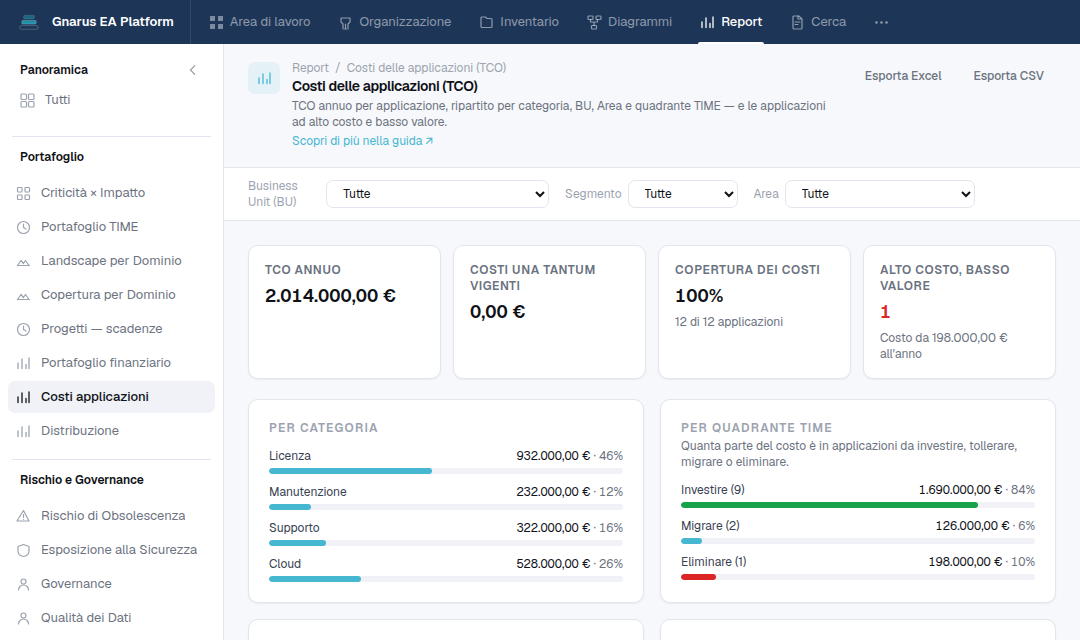This screenshot has height=640, width=1080.
Task: Click the Inventario folder icon
Action: click(486, 22)
